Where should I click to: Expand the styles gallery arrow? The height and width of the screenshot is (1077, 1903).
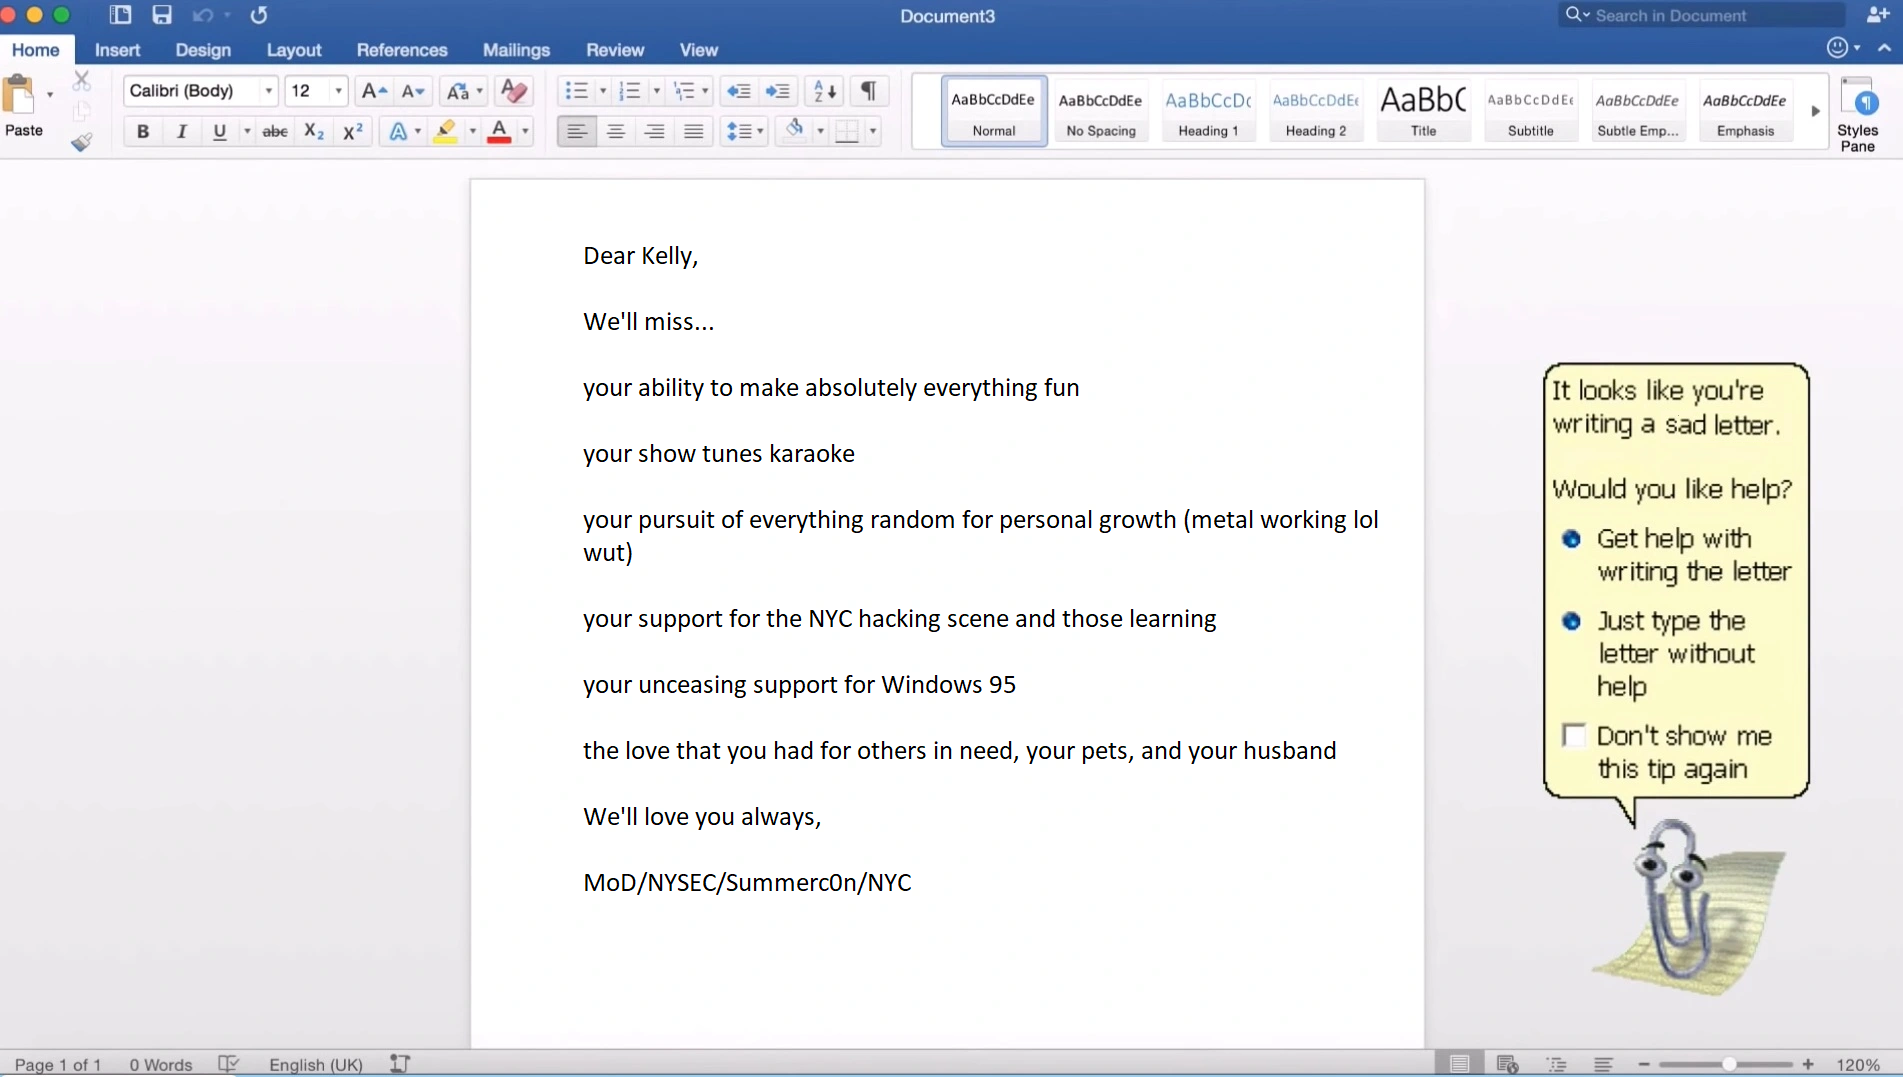coord(1816,111)
